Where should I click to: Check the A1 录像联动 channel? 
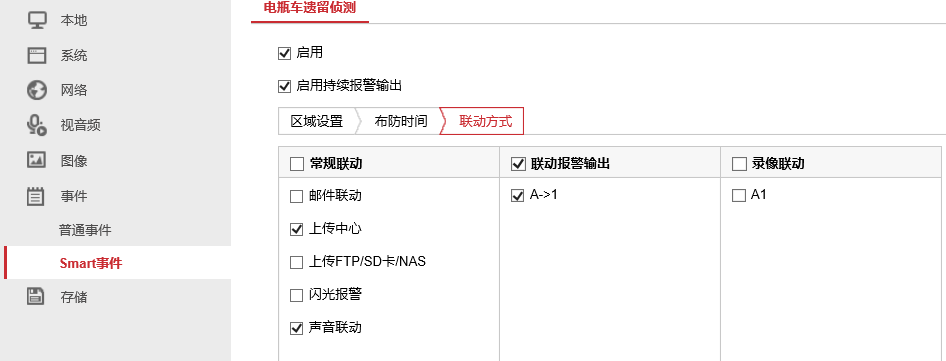(738, 196)
